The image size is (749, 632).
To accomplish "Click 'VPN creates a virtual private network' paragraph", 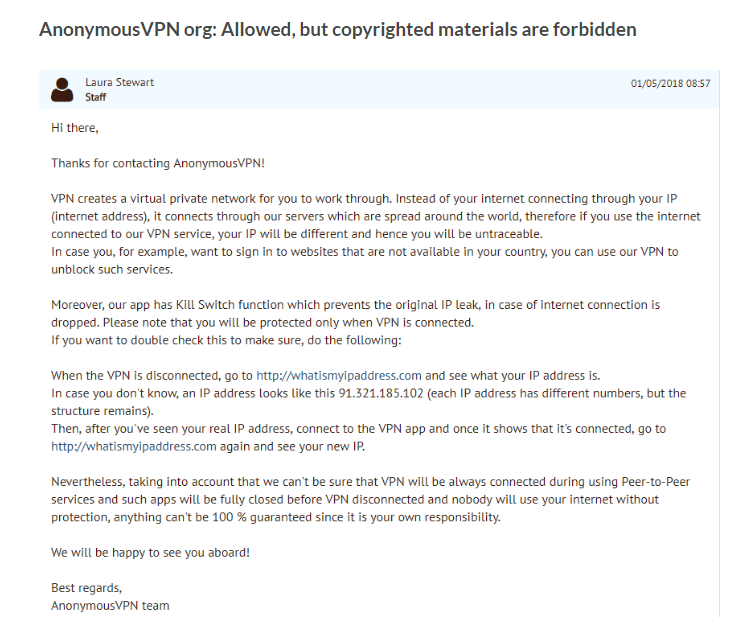I will point(375,216).
